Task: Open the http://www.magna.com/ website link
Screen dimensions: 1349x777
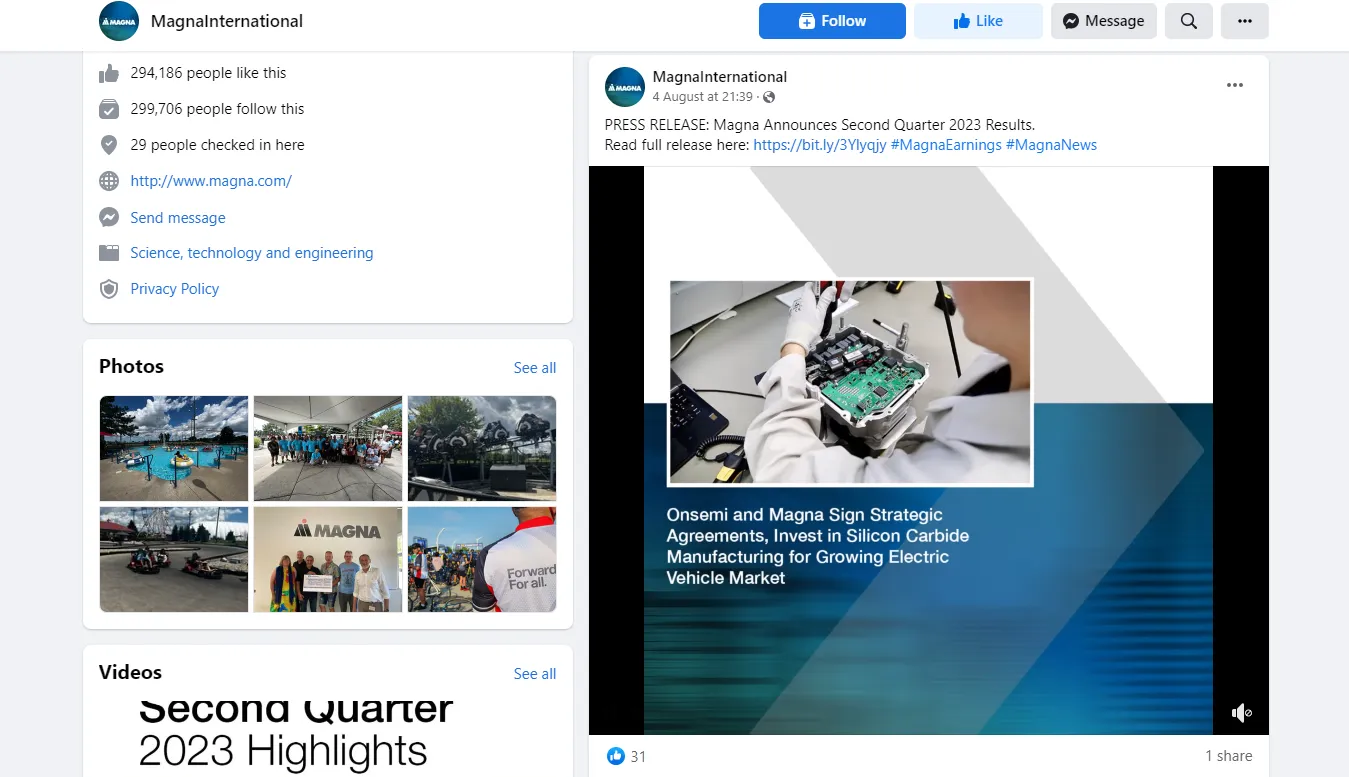Action: (211, 181)
